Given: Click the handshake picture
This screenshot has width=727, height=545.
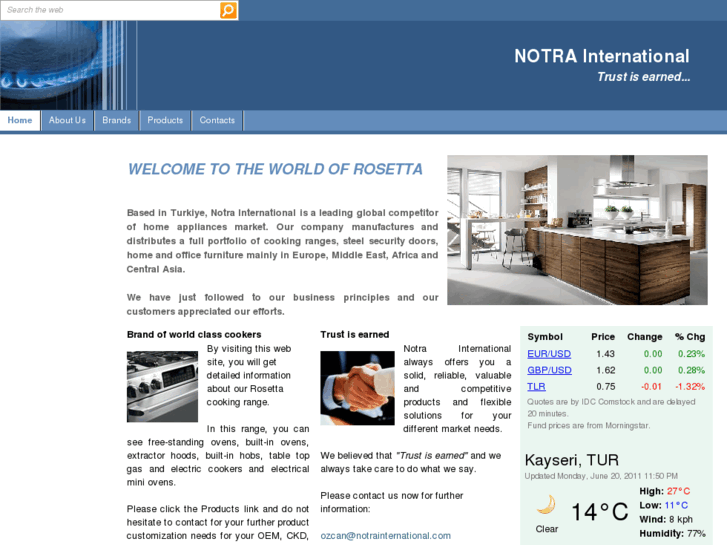Looking at the screenshot, I should coord(357,388).
